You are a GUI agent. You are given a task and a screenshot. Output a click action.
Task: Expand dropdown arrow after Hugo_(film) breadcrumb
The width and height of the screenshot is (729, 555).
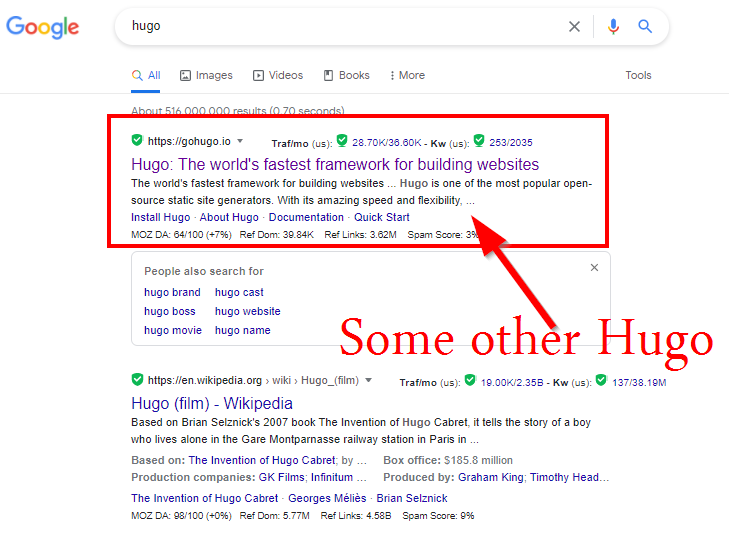click(368, 380)
